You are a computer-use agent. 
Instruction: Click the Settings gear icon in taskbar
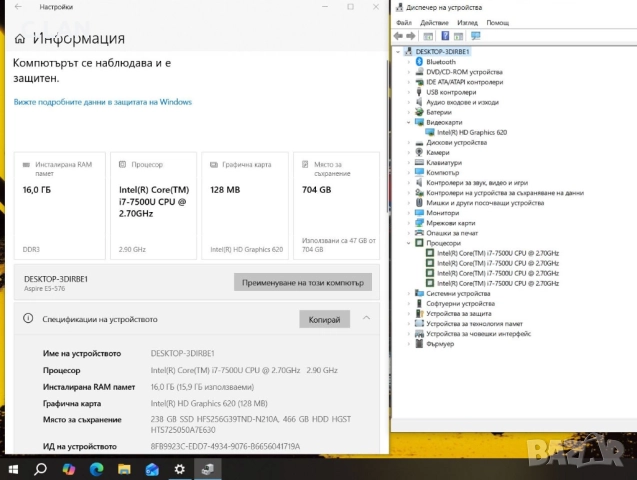point(180,468)
